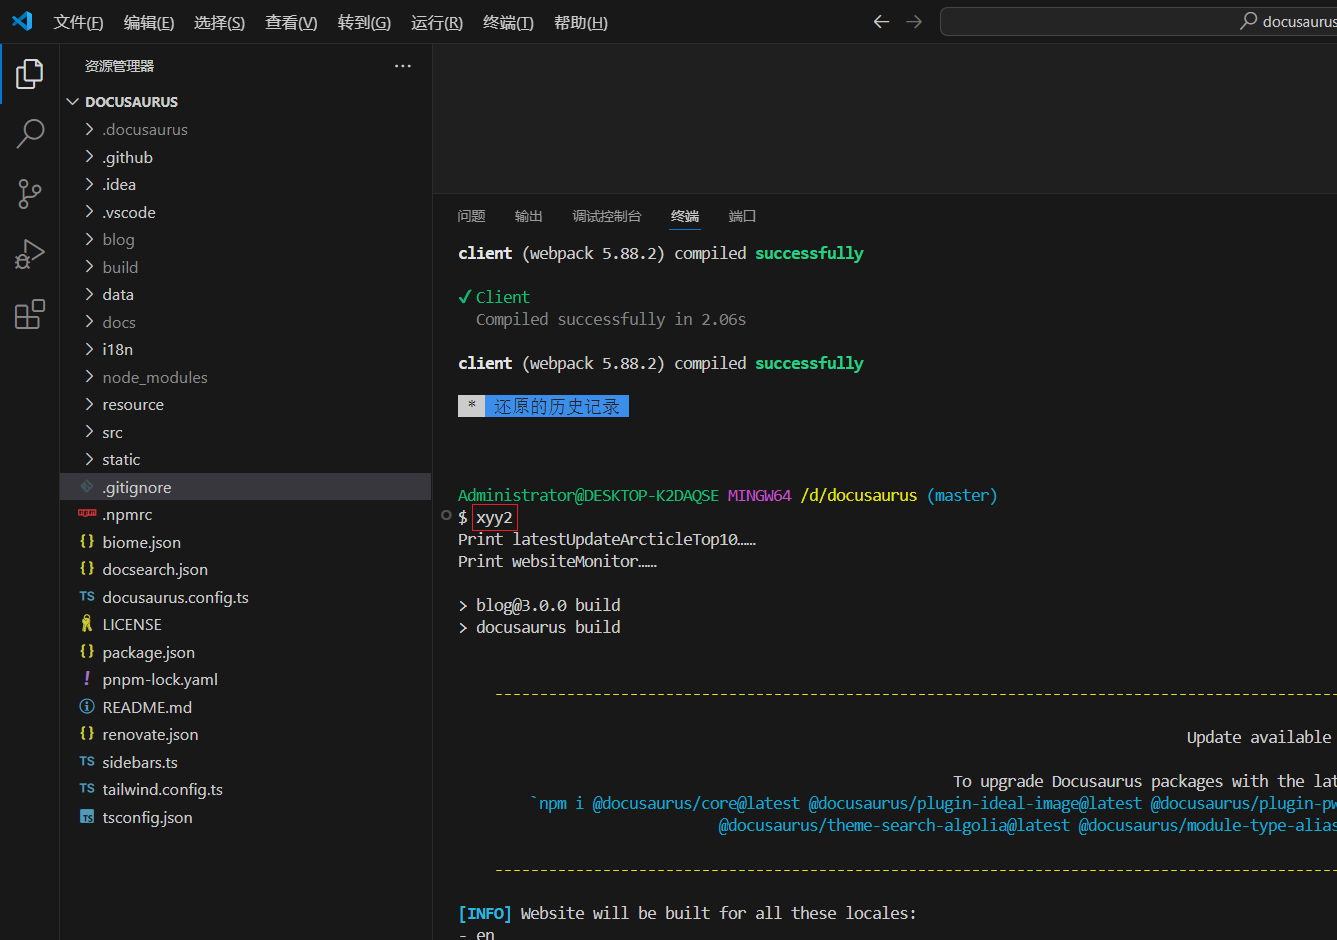The image size is (1337, 940).
Task: Open the 转到(G) menu
Action: 364,22
